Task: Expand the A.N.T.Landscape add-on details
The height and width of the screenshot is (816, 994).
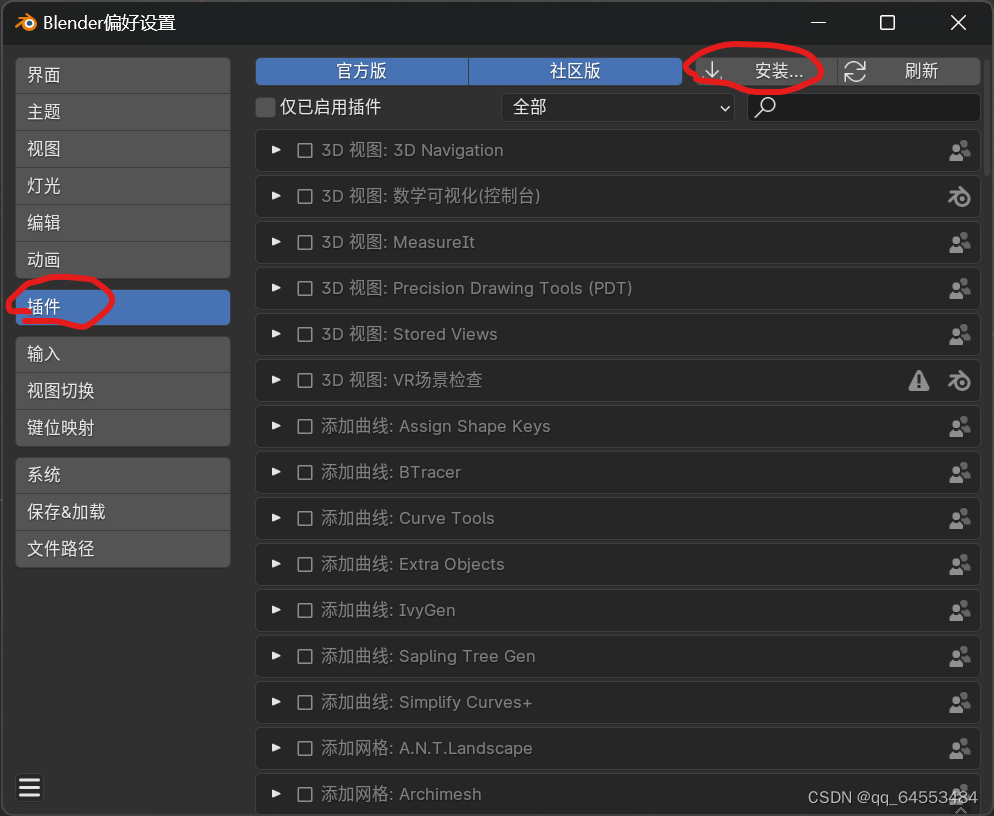Action: (276, 748)
